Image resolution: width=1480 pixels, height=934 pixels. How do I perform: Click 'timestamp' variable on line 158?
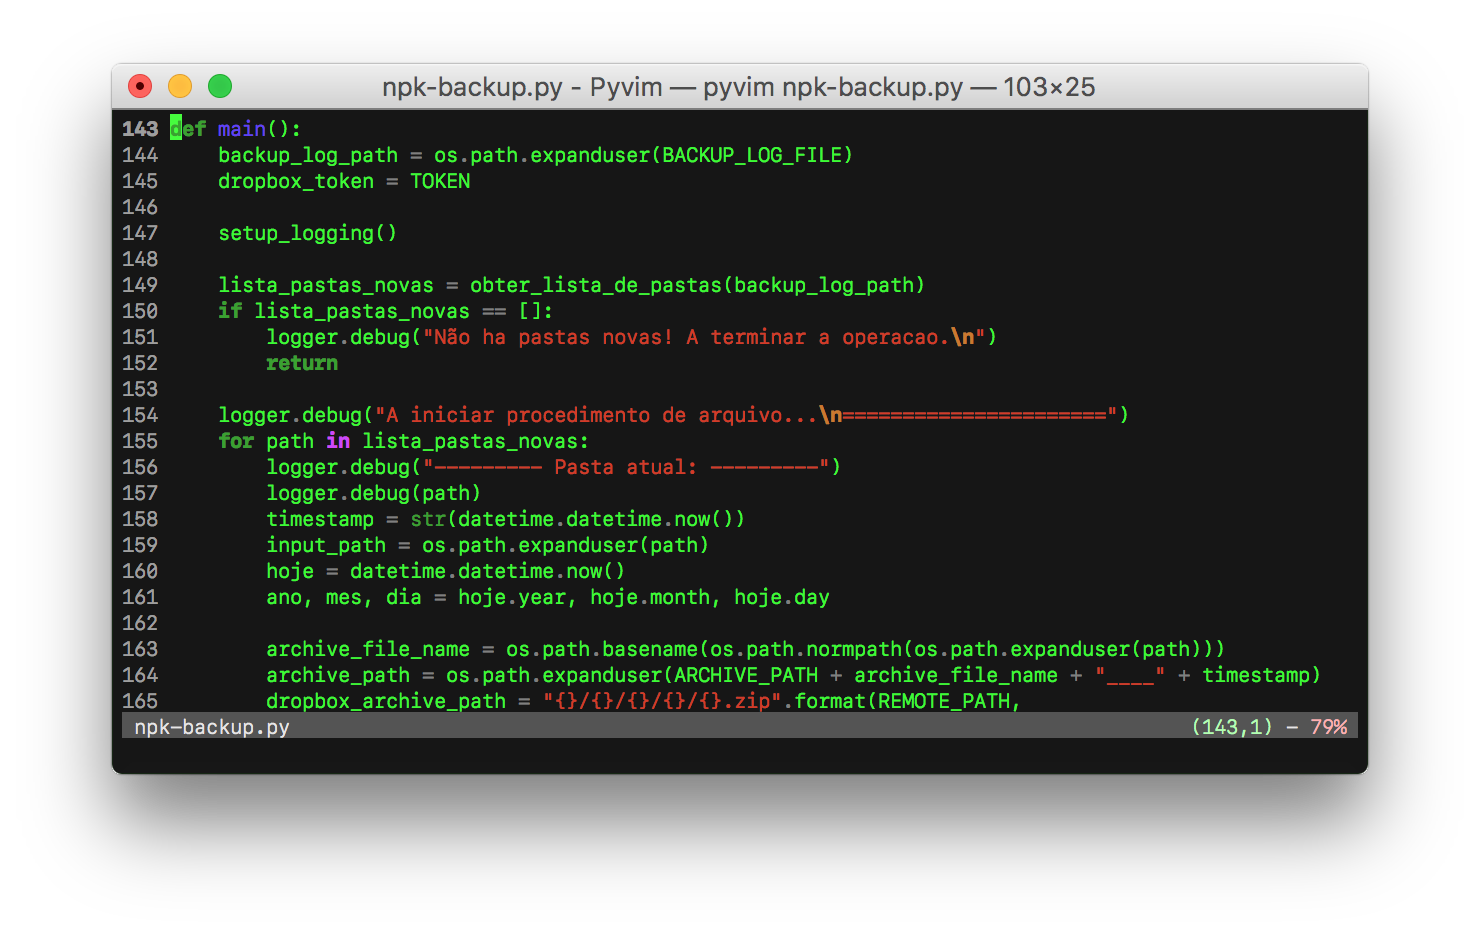[320, 519]
